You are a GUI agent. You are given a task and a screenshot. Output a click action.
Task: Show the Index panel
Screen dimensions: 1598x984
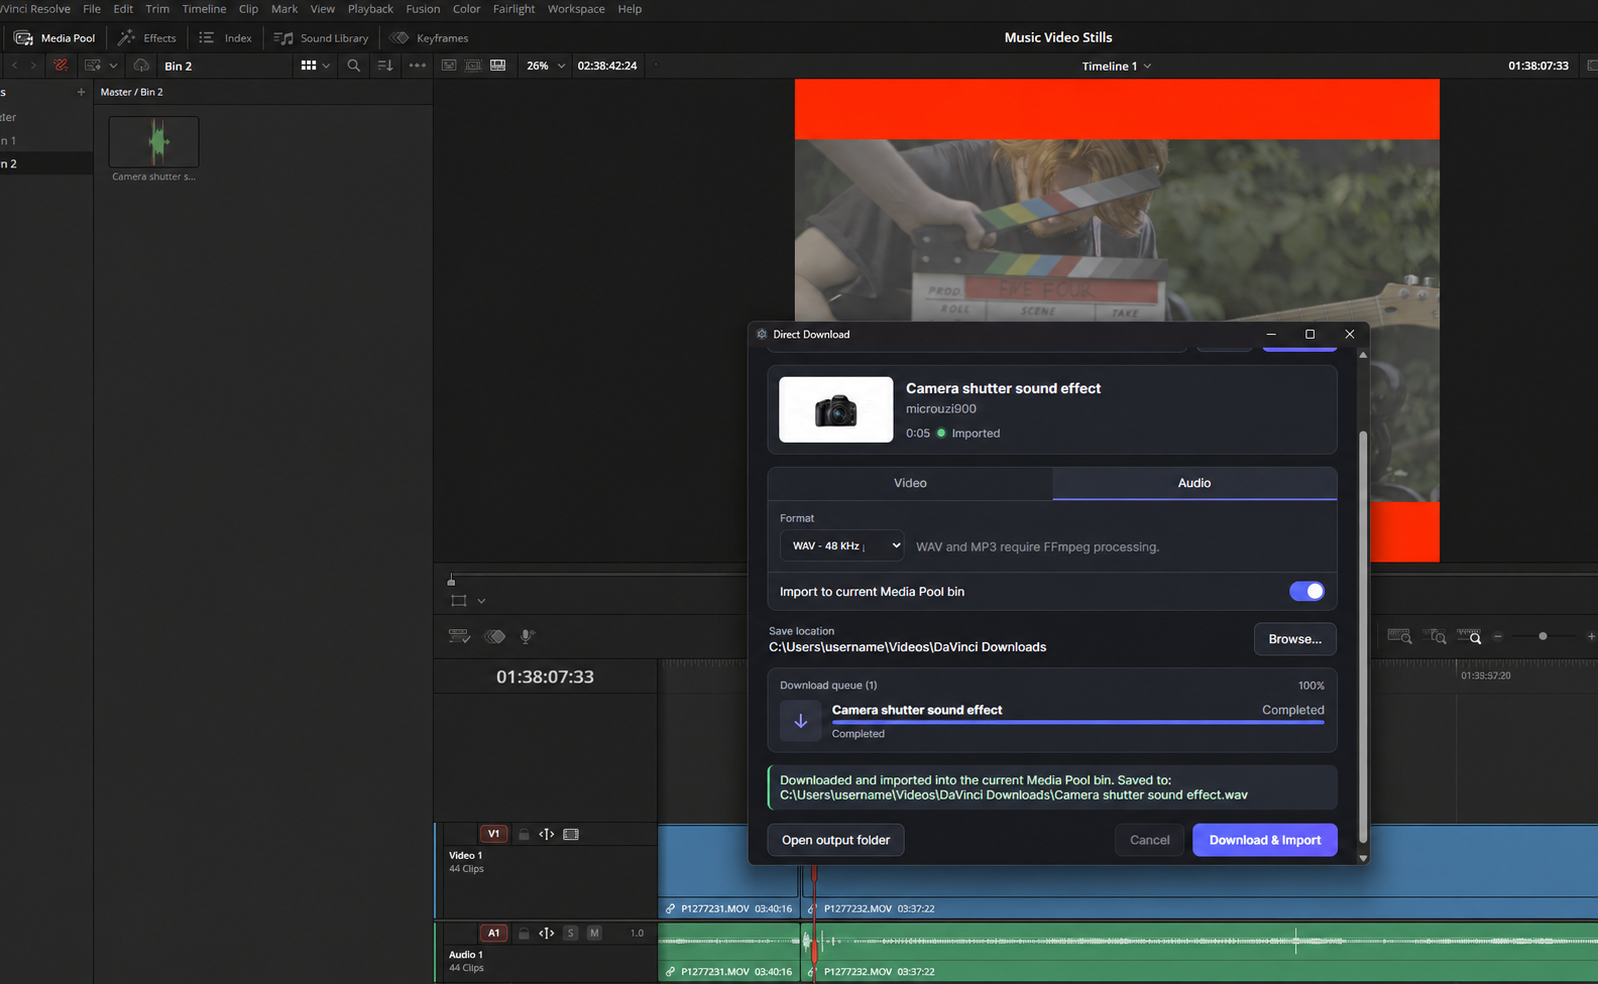pyautogui.click(x=225, y=38)
